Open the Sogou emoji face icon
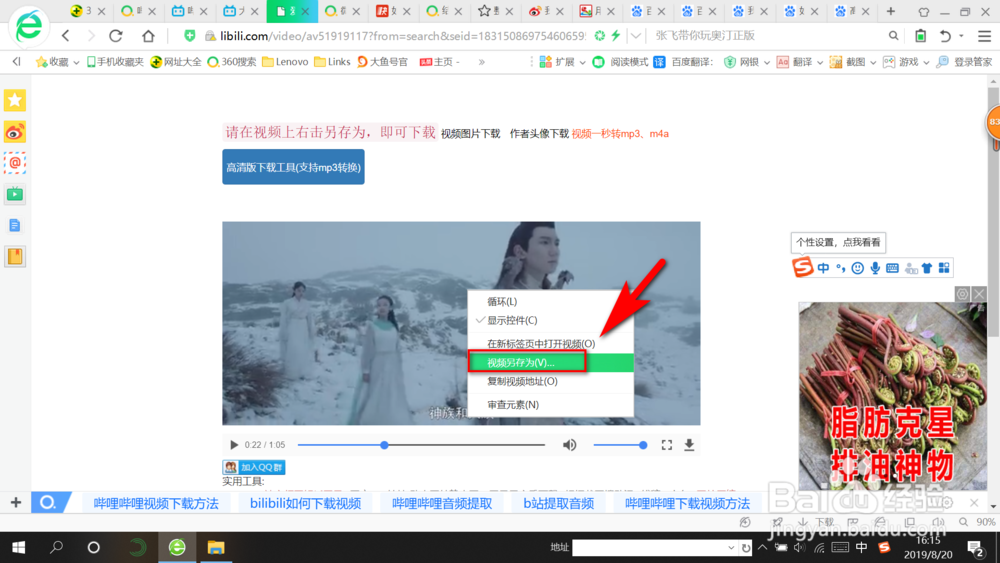1000x563 pixels. tap(858, 268)
